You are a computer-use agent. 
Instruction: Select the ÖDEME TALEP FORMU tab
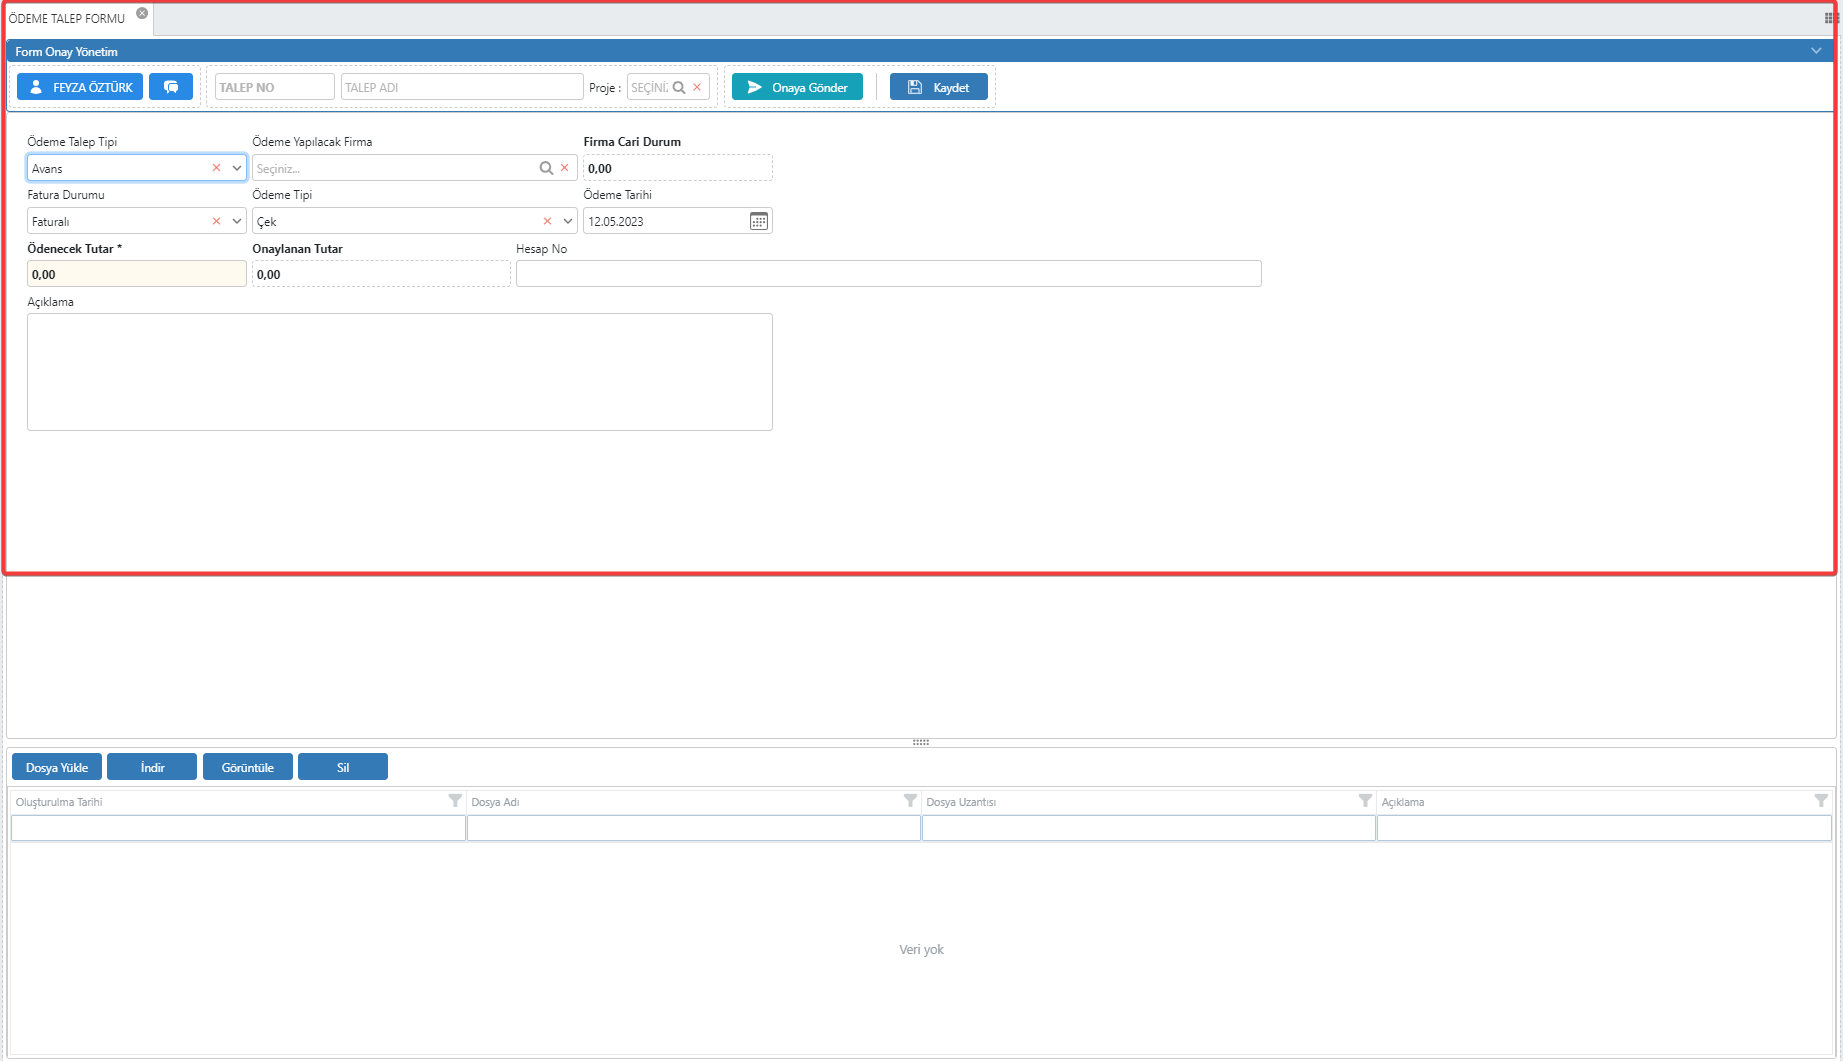pyautogui.click(x=67, y=18)
